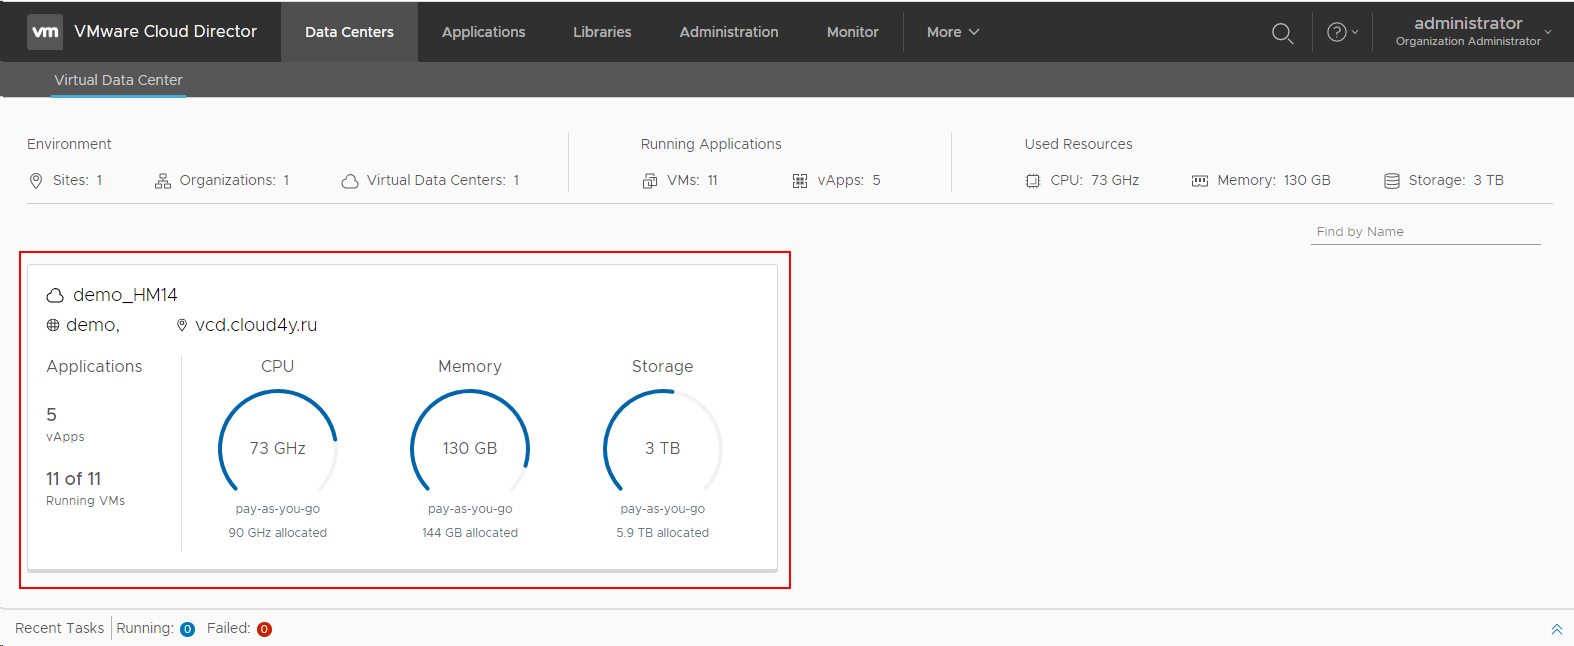Select the Monitor tab
Image resolution: width=1574 pixels, height=646 pixels.
(x=852, y=32)
